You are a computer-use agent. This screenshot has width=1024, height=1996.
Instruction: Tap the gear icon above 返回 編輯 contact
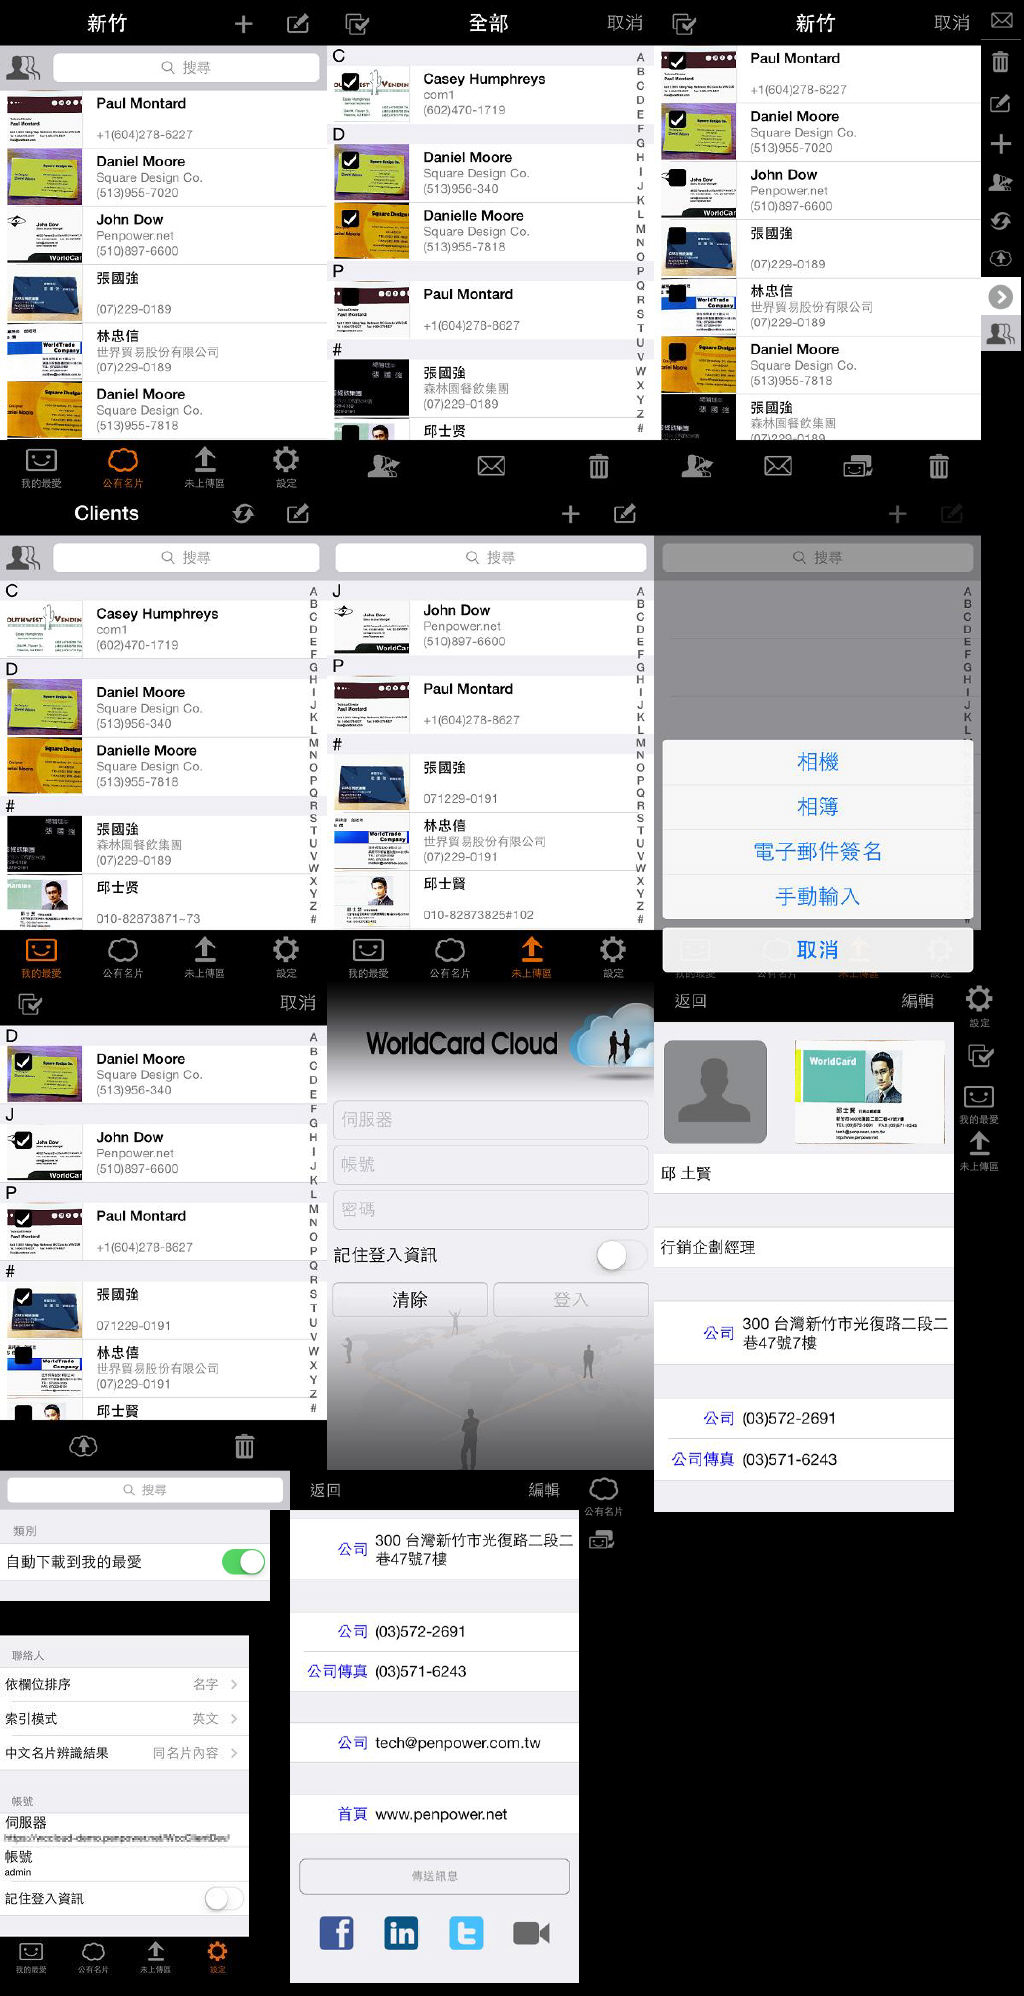click(979, 999)
